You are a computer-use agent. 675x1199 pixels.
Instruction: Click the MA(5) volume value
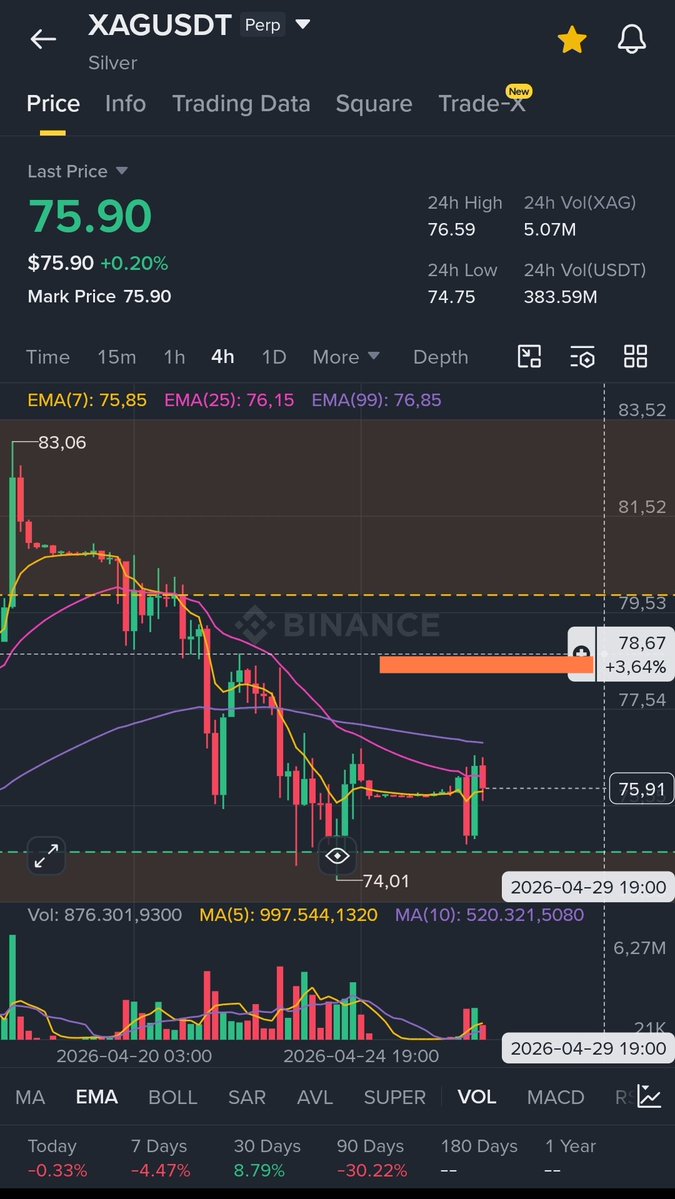point(288,915)
